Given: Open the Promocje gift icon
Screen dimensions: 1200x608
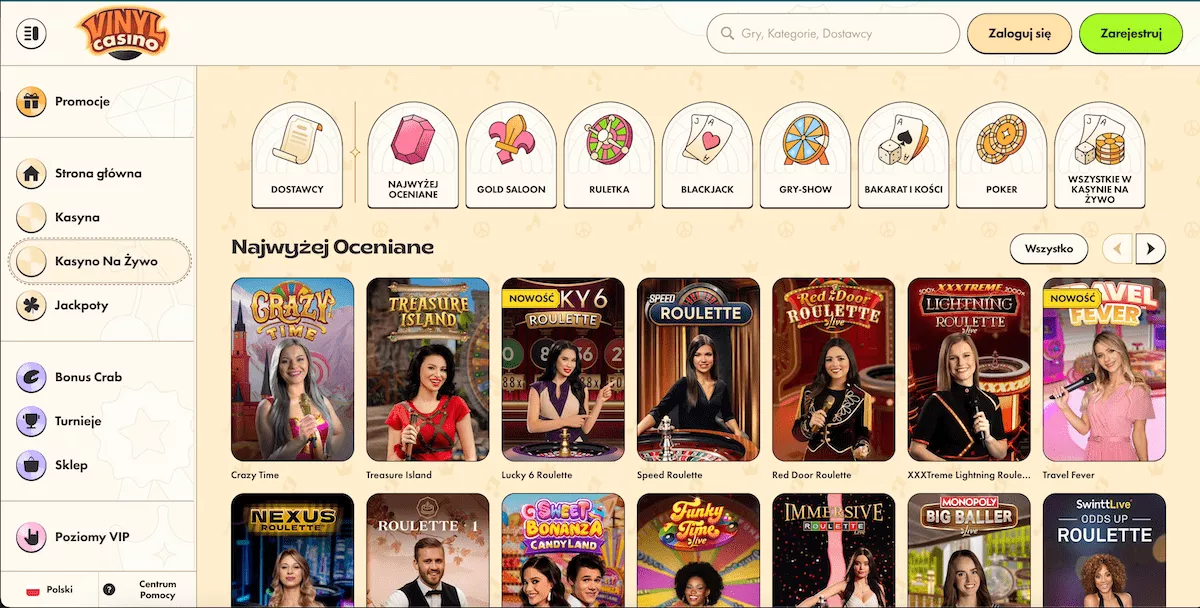Looking at the screenshot, I should [32, 101].
